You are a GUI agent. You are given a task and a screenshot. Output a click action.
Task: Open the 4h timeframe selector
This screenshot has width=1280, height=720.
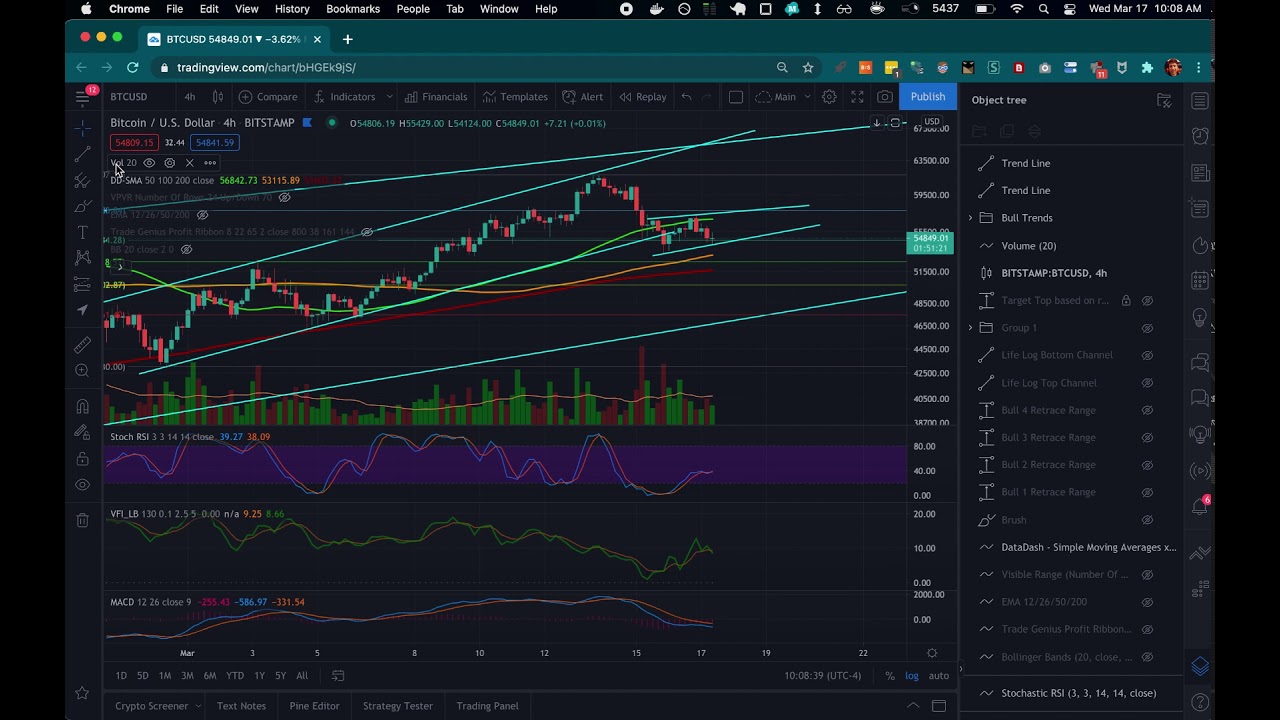189,97
